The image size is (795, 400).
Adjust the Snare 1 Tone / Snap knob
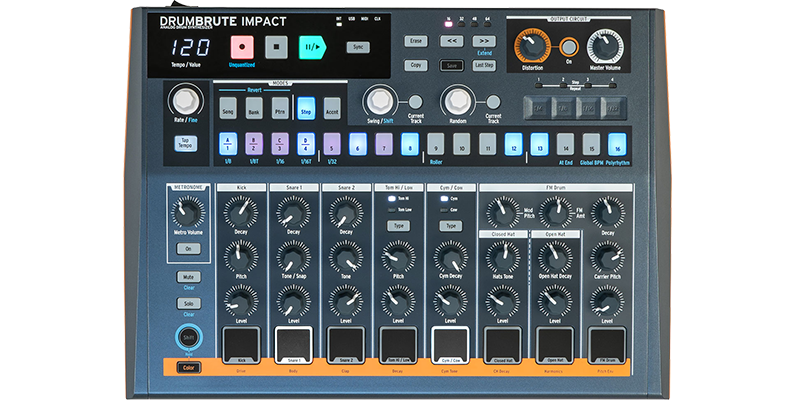point(294,257)
